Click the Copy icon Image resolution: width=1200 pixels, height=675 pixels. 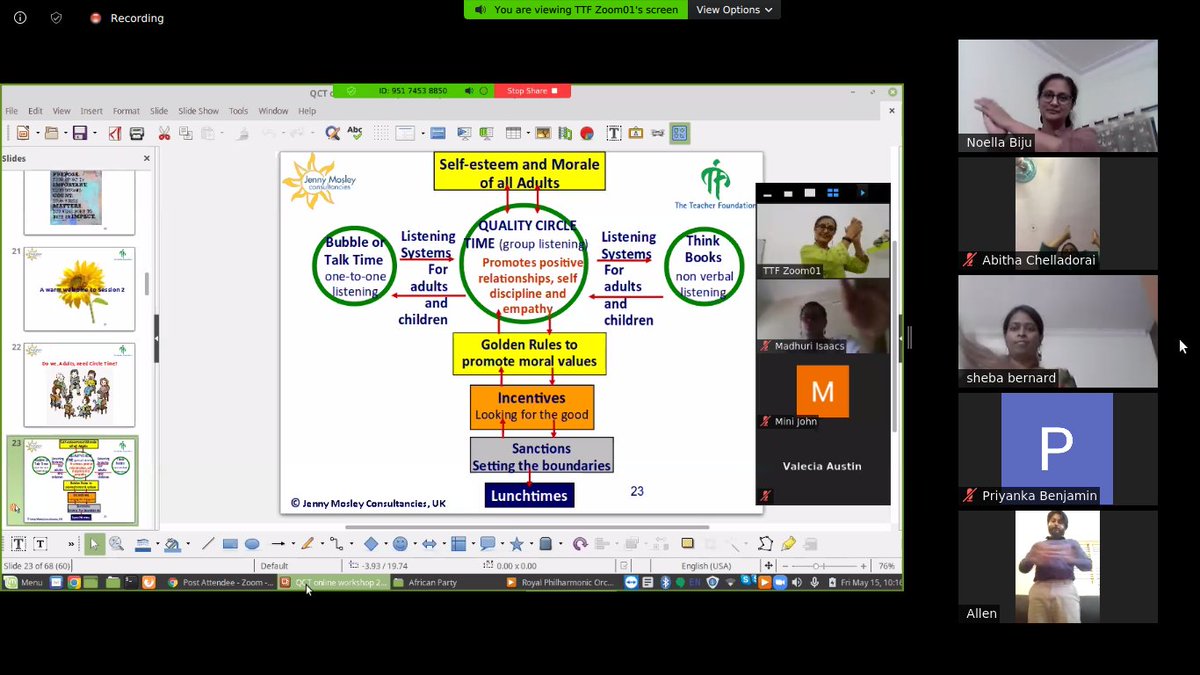185,133
